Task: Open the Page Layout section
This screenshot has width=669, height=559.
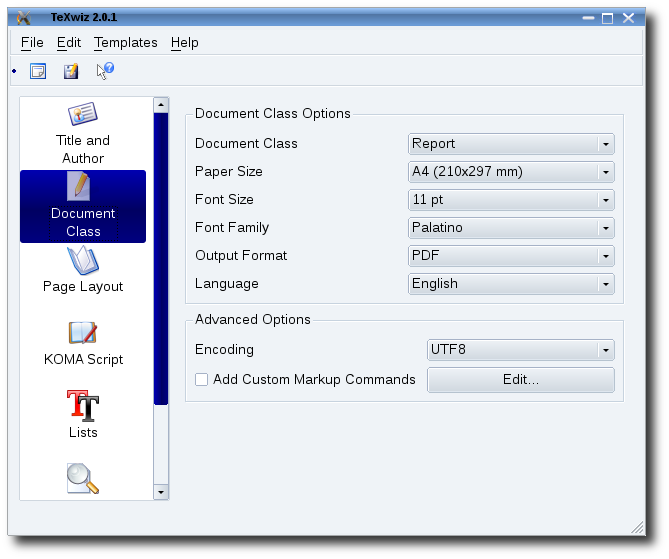Action: (x=83, y=271)
